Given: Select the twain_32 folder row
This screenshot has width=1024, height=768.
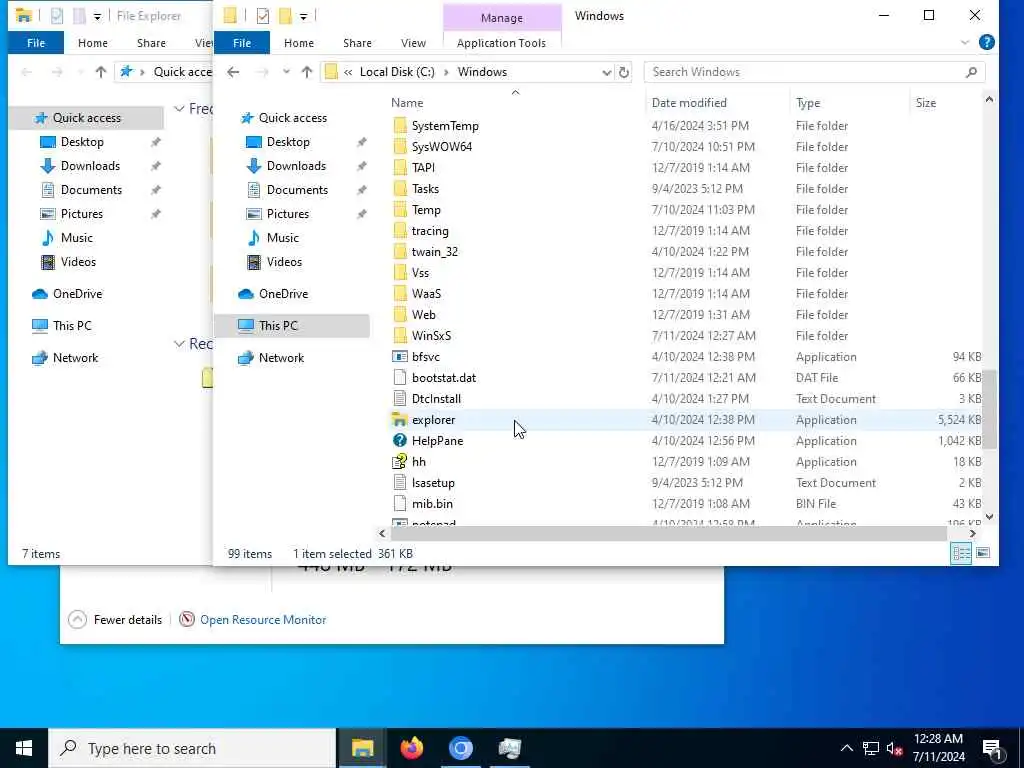Looking at the screenshot, I should [686, 251].
